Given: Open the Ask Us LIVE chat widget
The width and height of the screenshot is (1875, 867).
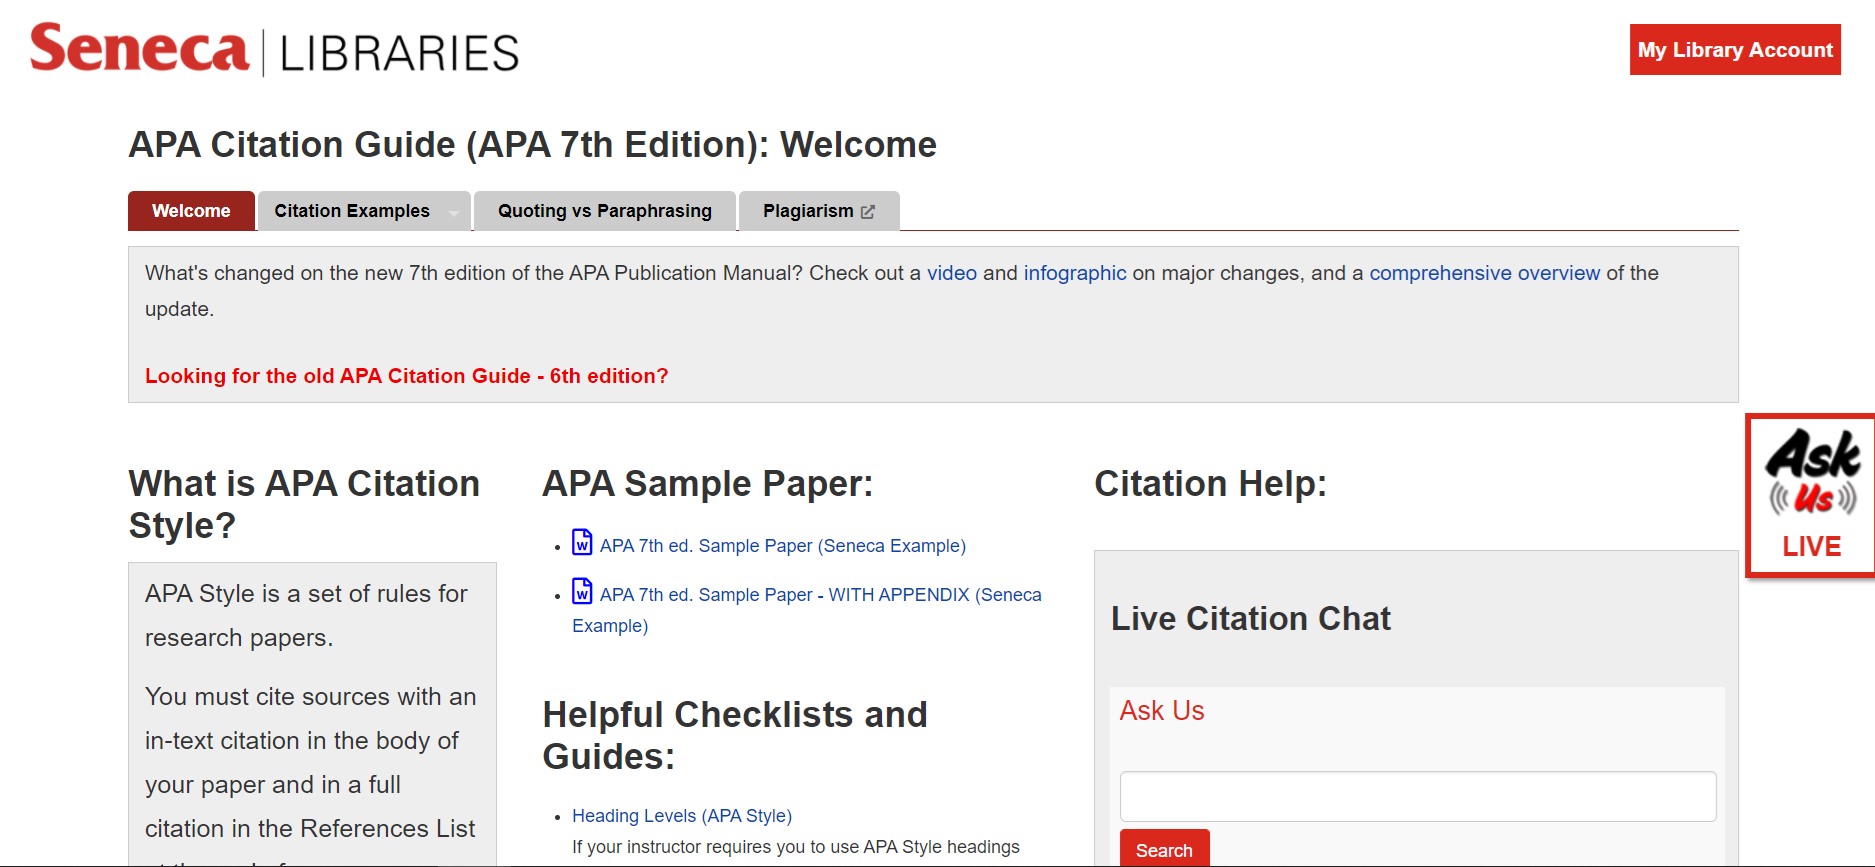Looking at the screenshot, I should (1811, 495).
